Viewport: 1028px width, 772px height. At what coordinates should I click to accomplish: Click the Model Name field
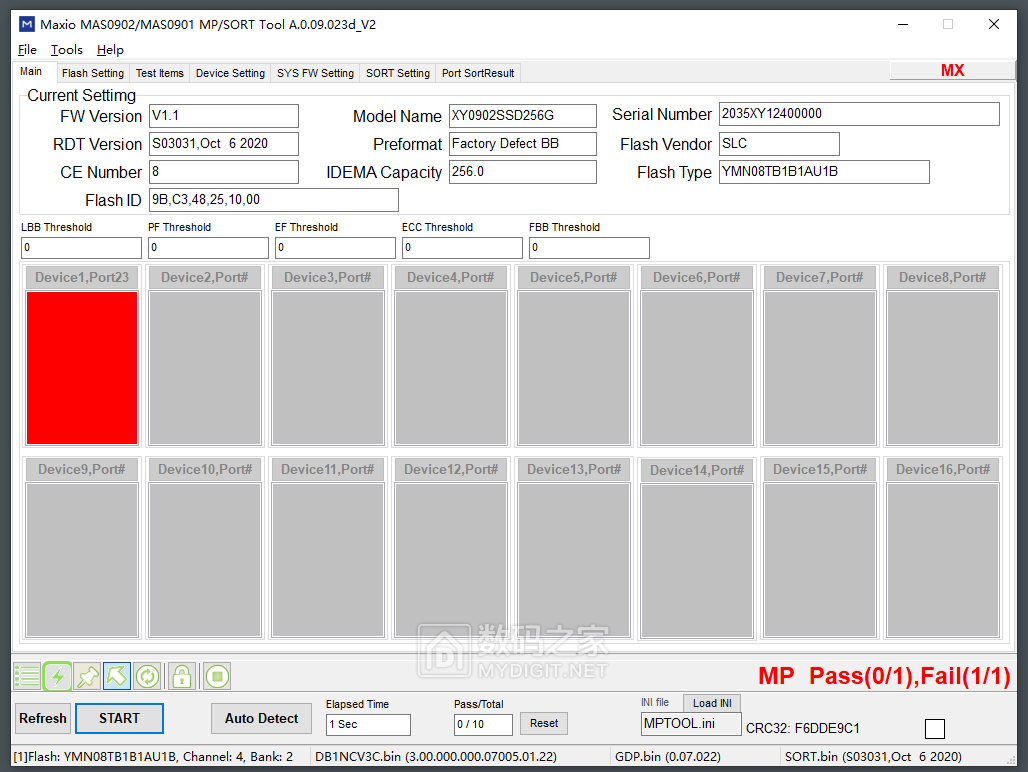click(x=523, y=116)
